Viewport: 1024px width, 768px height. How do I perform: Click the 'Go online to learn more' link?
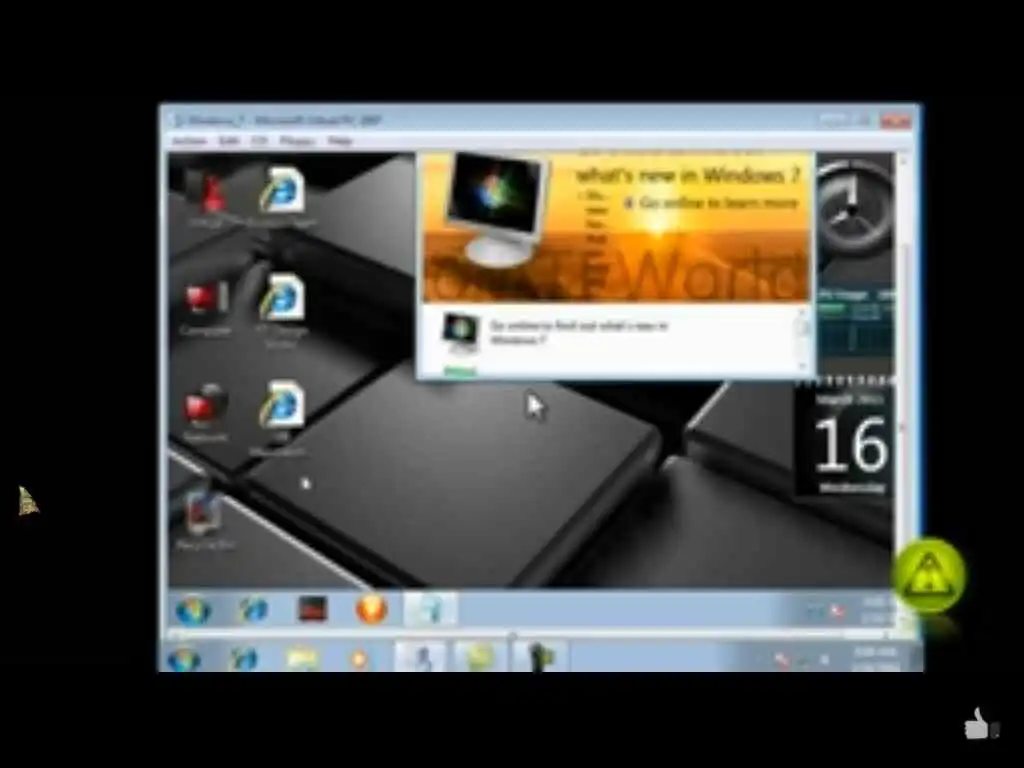click(718, 203)
